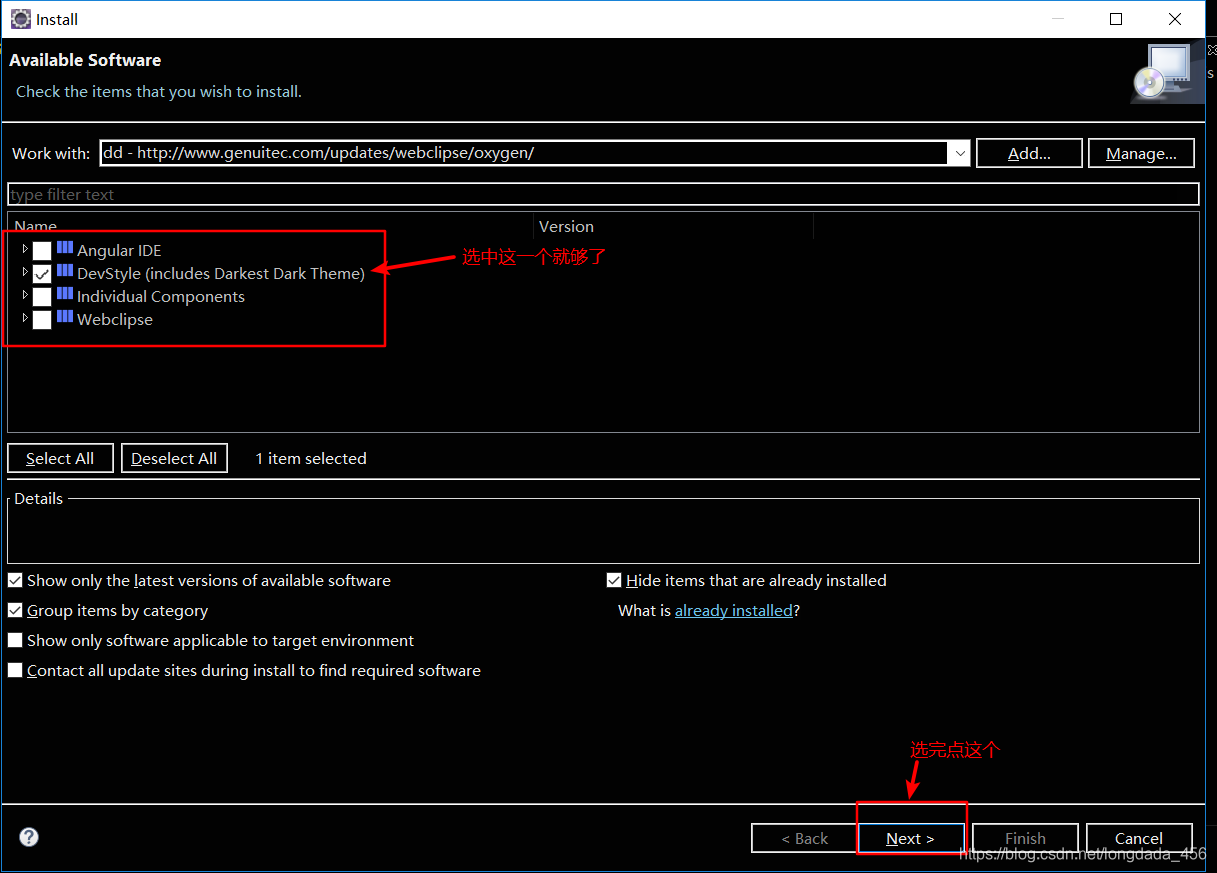
Task: Expand the Individual Components tree node
Action: point(25,294)
